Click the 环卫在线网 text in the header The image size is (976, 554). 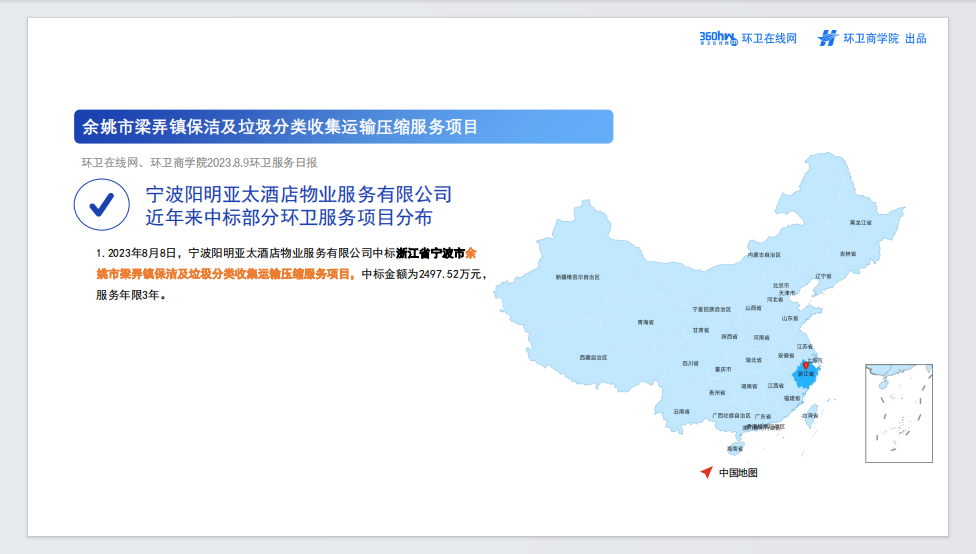click(x=769, y=39)
